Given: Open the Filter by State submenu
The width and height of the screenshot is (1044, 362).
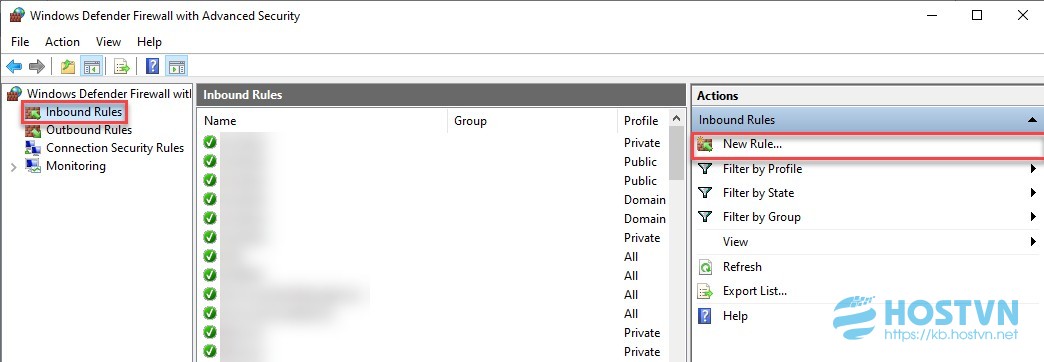Looking at the screenshot, I should [x=868, y=193].
